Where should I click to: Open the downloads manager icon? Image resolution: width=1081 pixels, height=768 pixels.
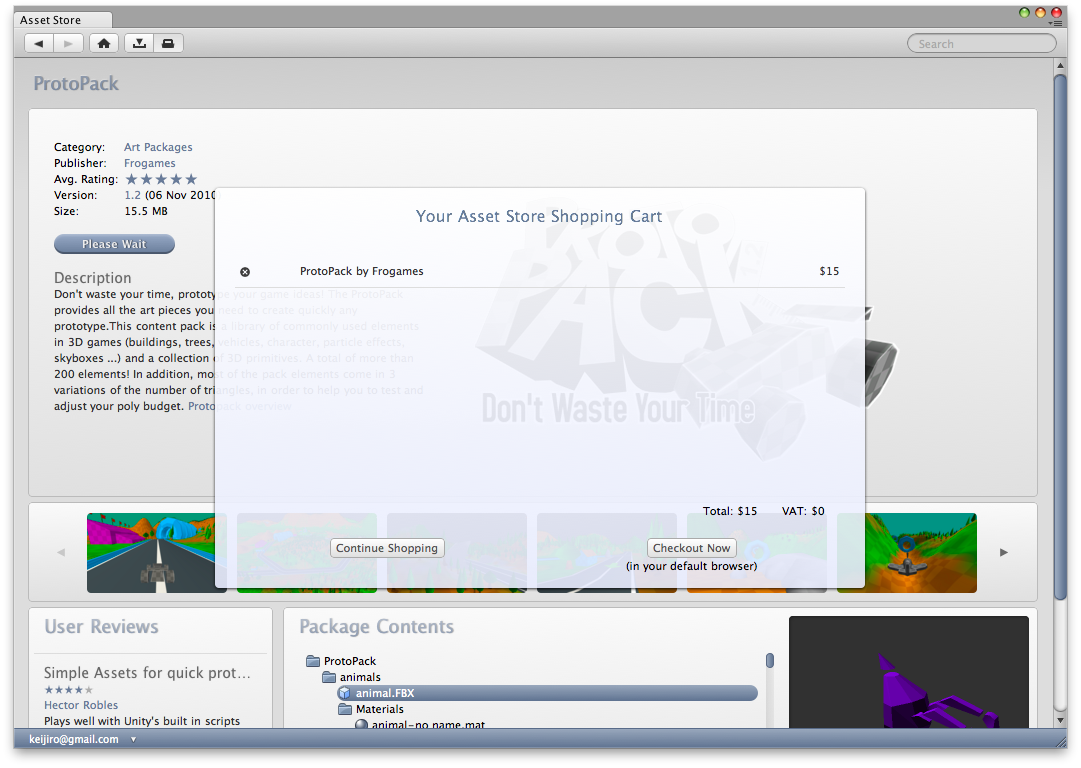pyautogui.click(x=139, y=43)
